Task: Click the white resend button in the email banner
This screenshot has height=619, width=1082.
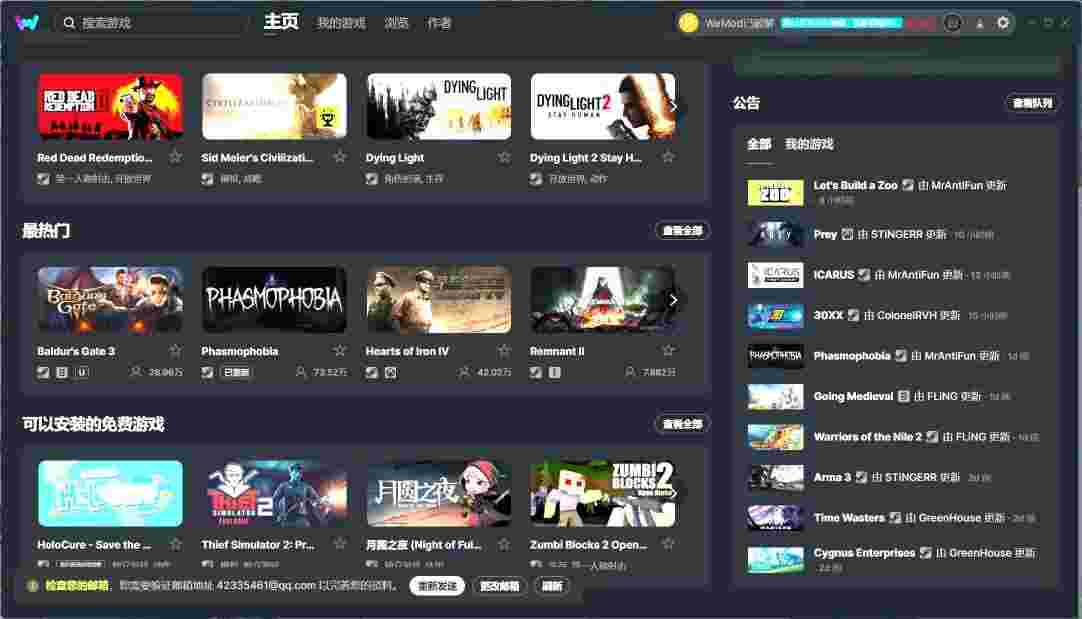Action: coord(437,586)
